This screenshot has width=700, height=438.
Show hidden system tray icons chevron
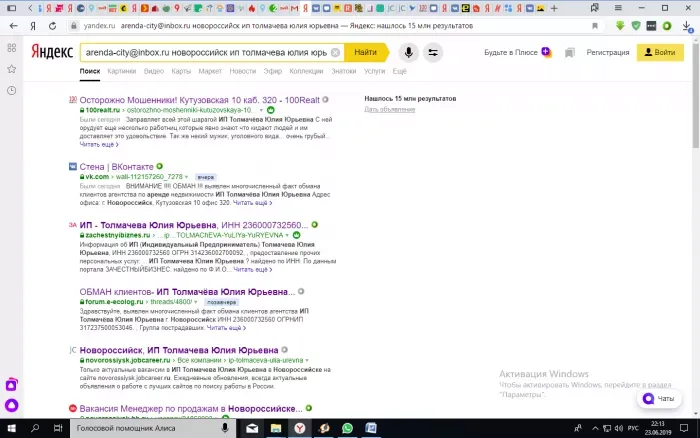click(595, 428)
